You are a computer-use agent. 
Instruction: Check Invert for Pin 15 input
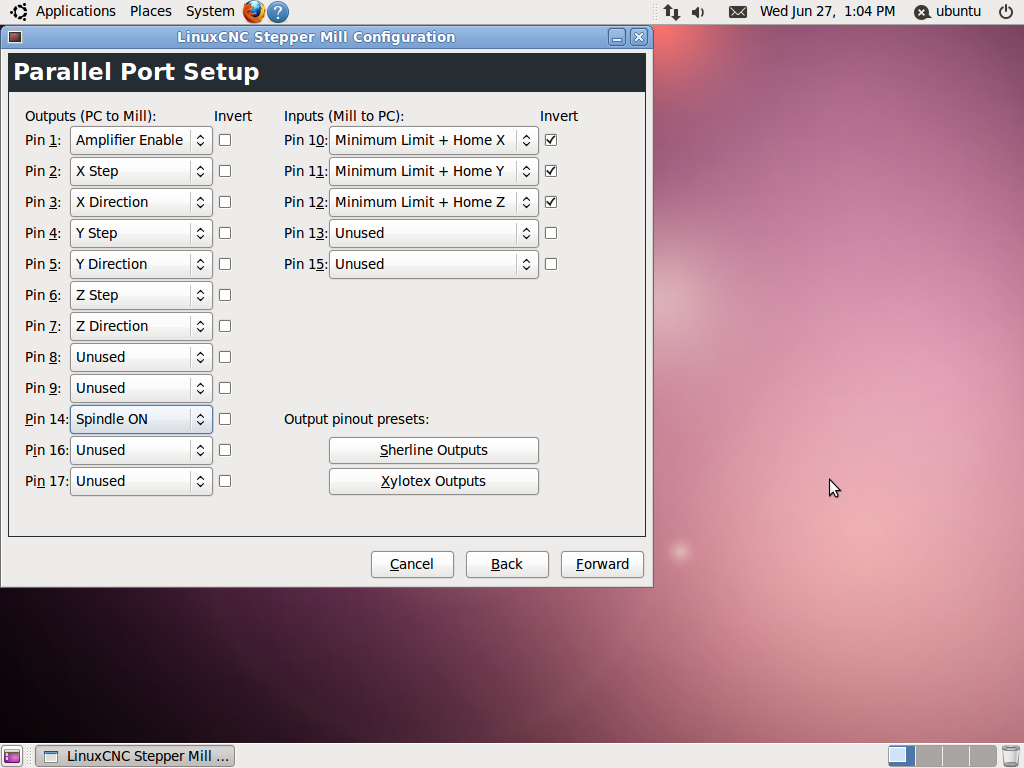pos(551,264)
